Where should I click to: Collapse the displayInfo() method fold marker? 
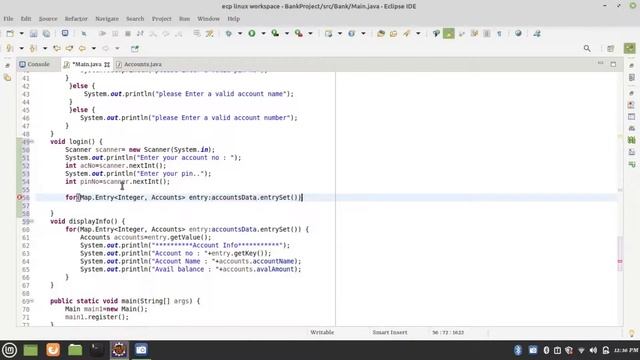pyautogui.click(x=32, y=221)
